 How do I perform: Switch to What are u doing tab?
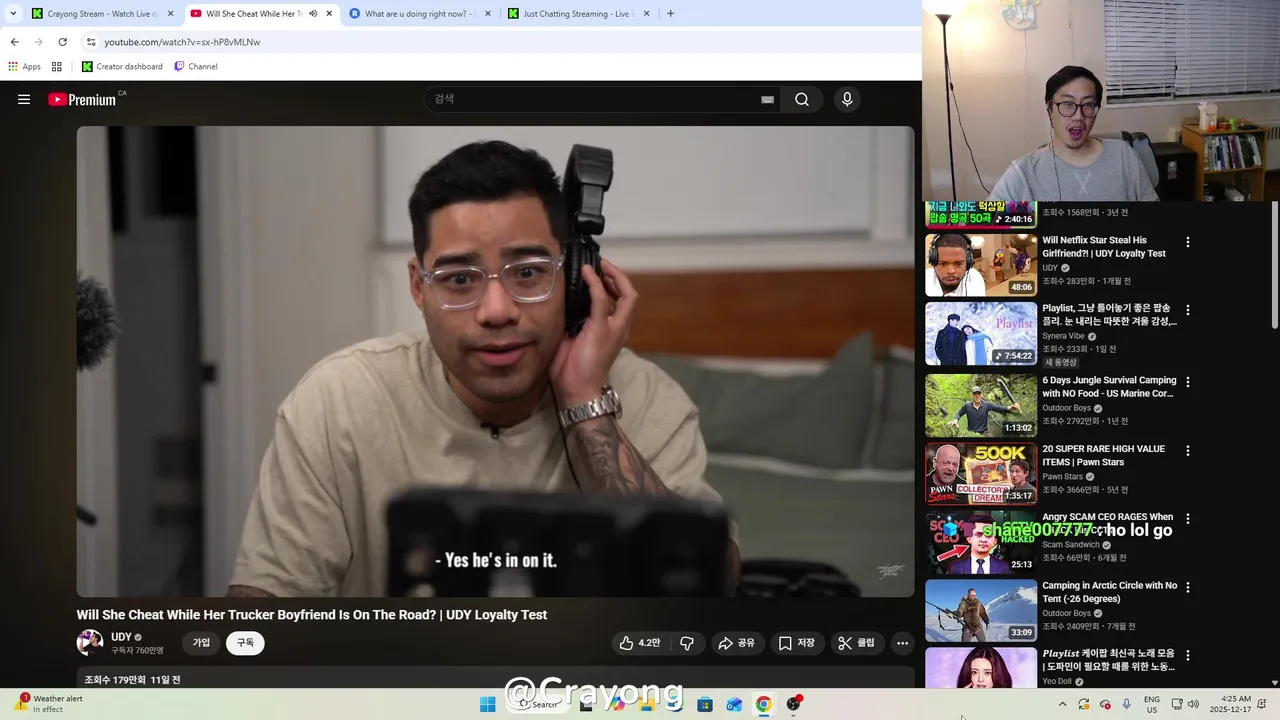(x=420, y=13)
